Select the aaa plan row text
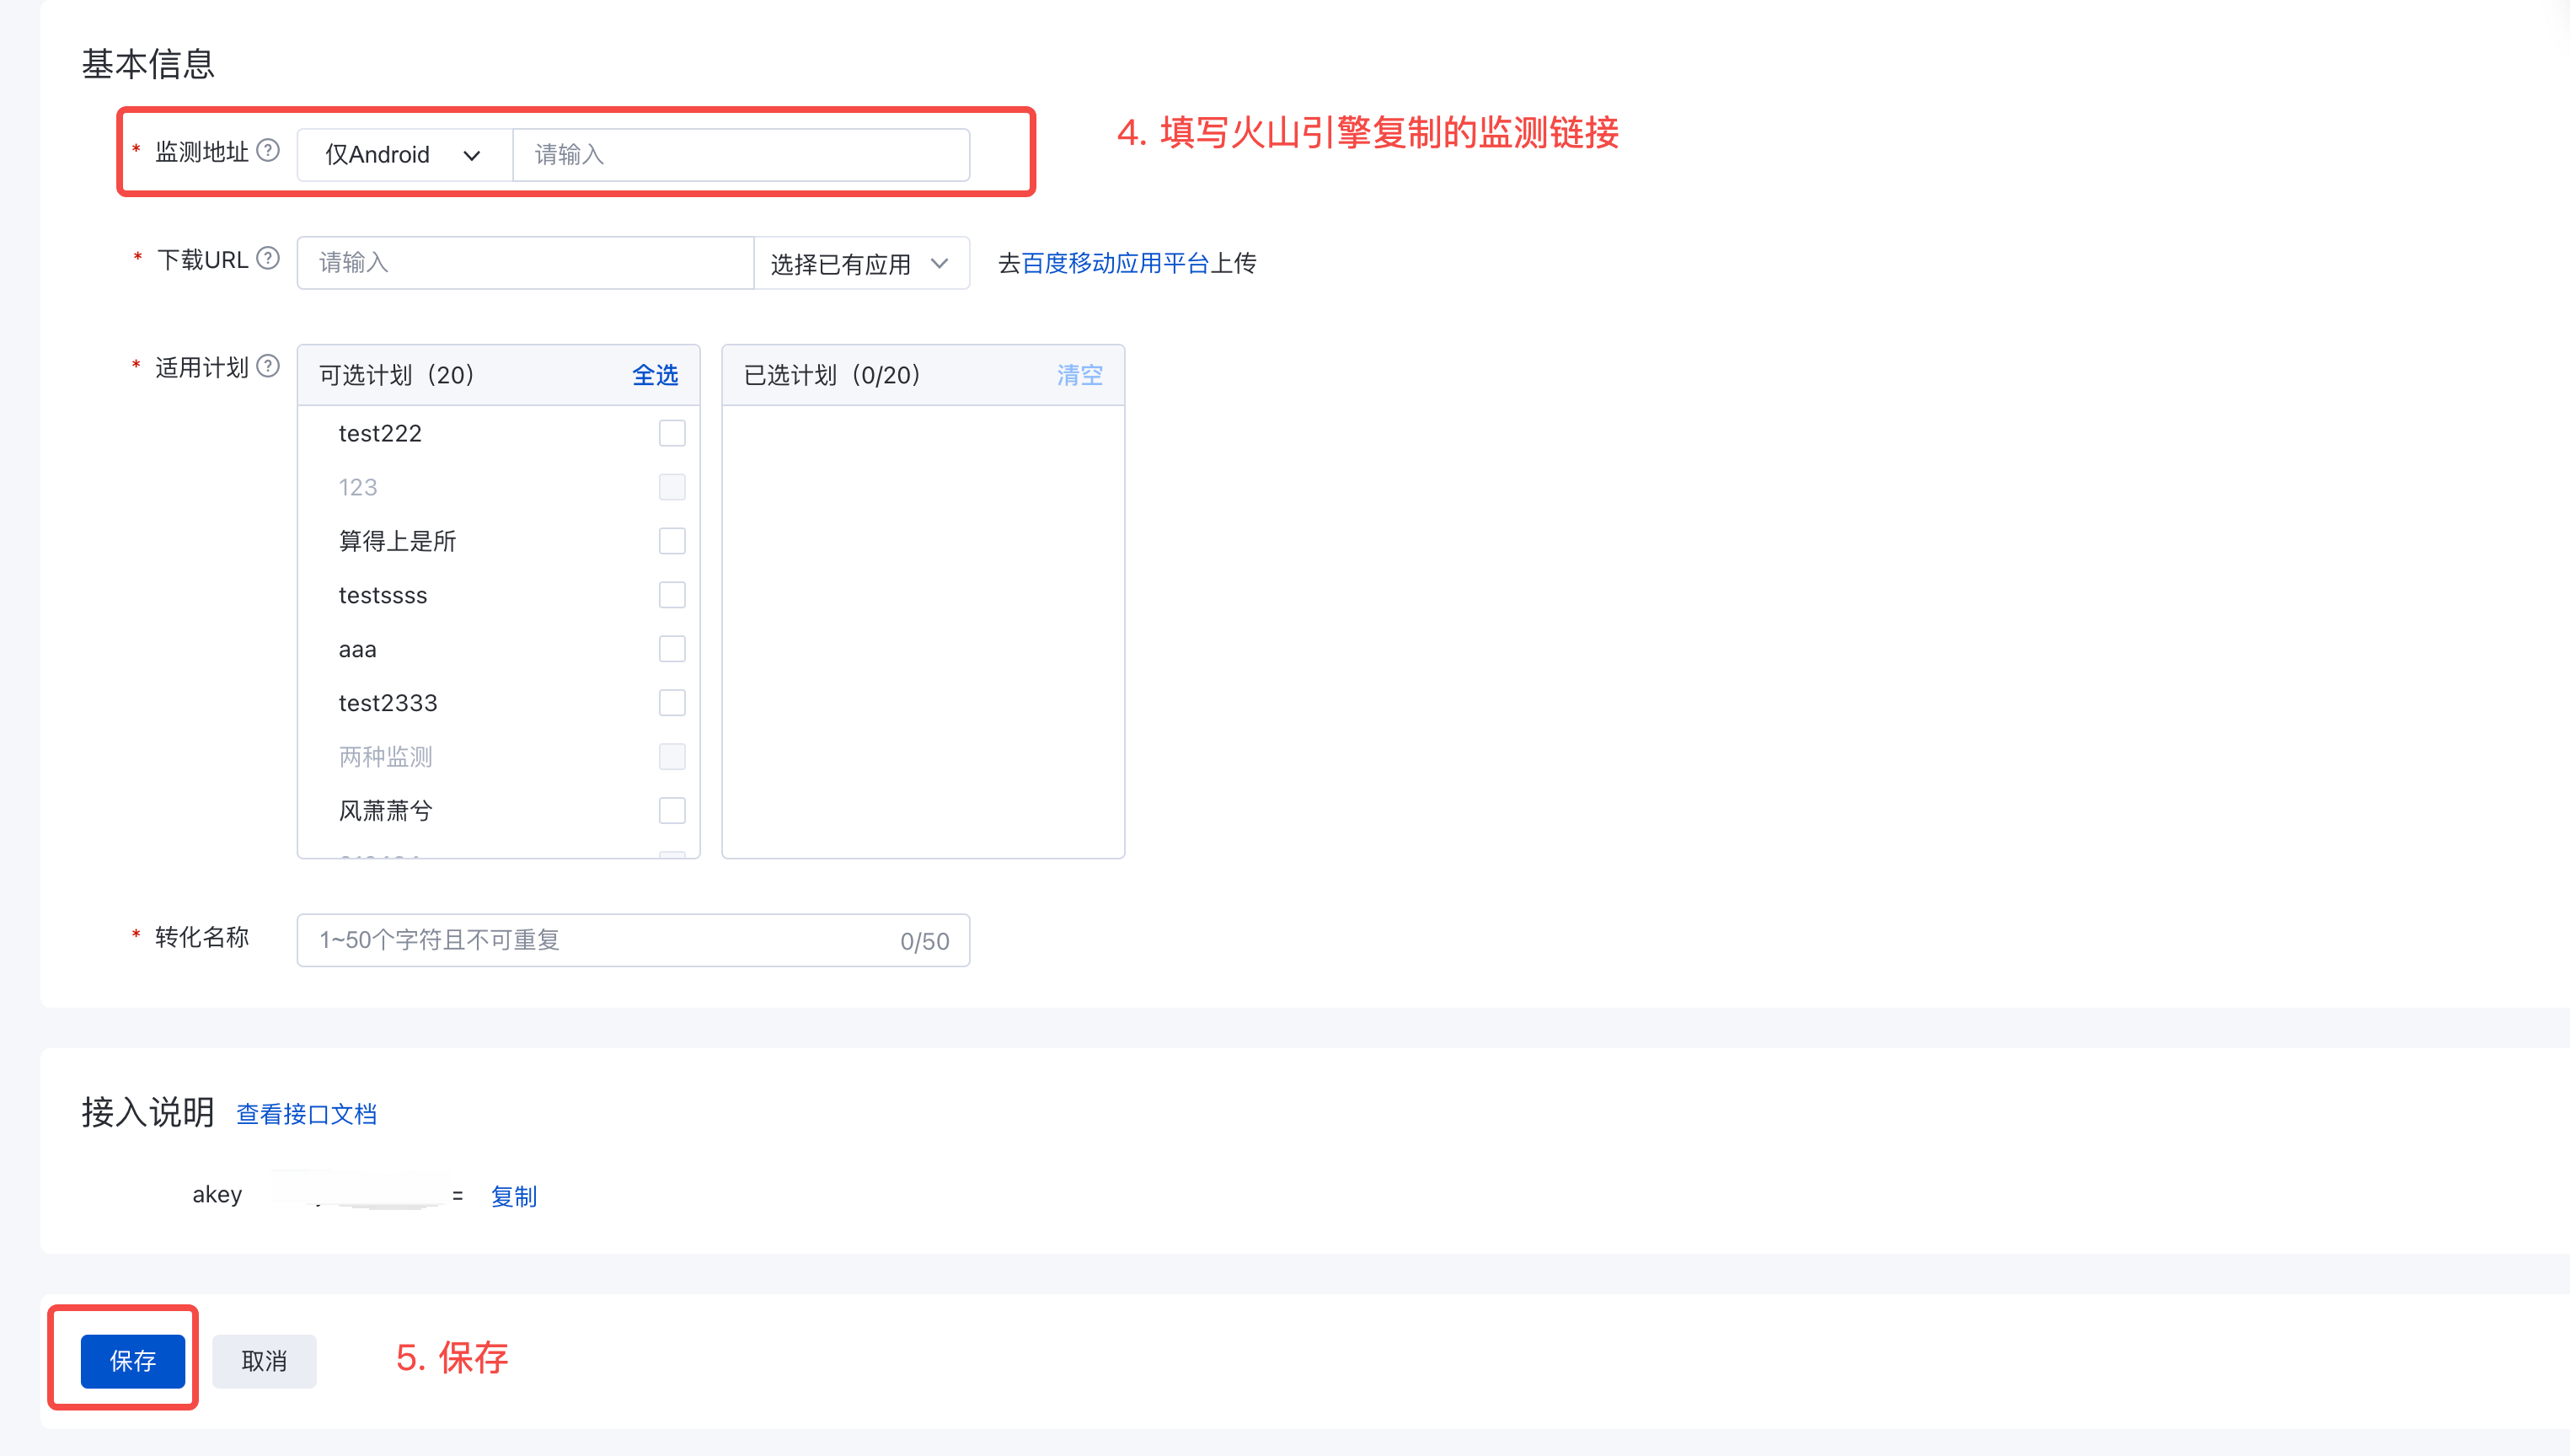2570x1456 pixels. (358, 650)
